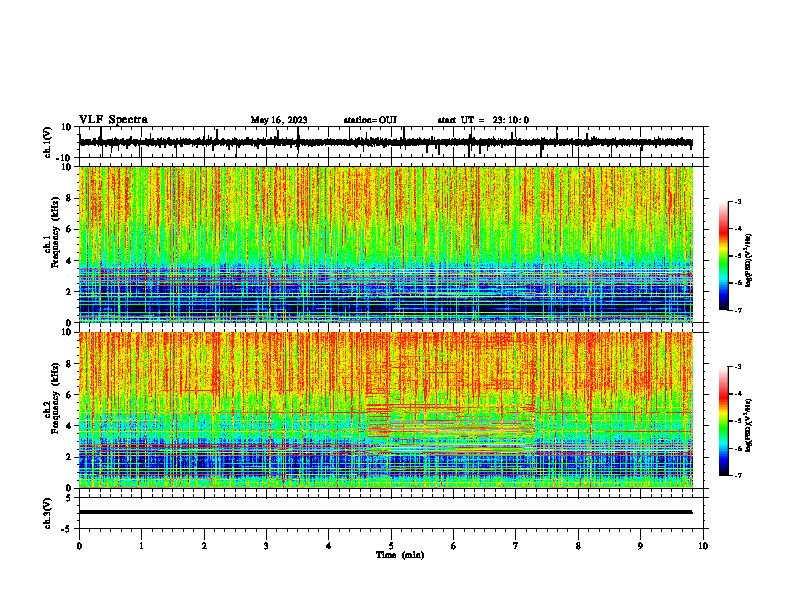The height and width of the screenshot is (612, 792).
Task: Click the "6" tick on ch.2 frequency axis
Action: tap(69, 395)
